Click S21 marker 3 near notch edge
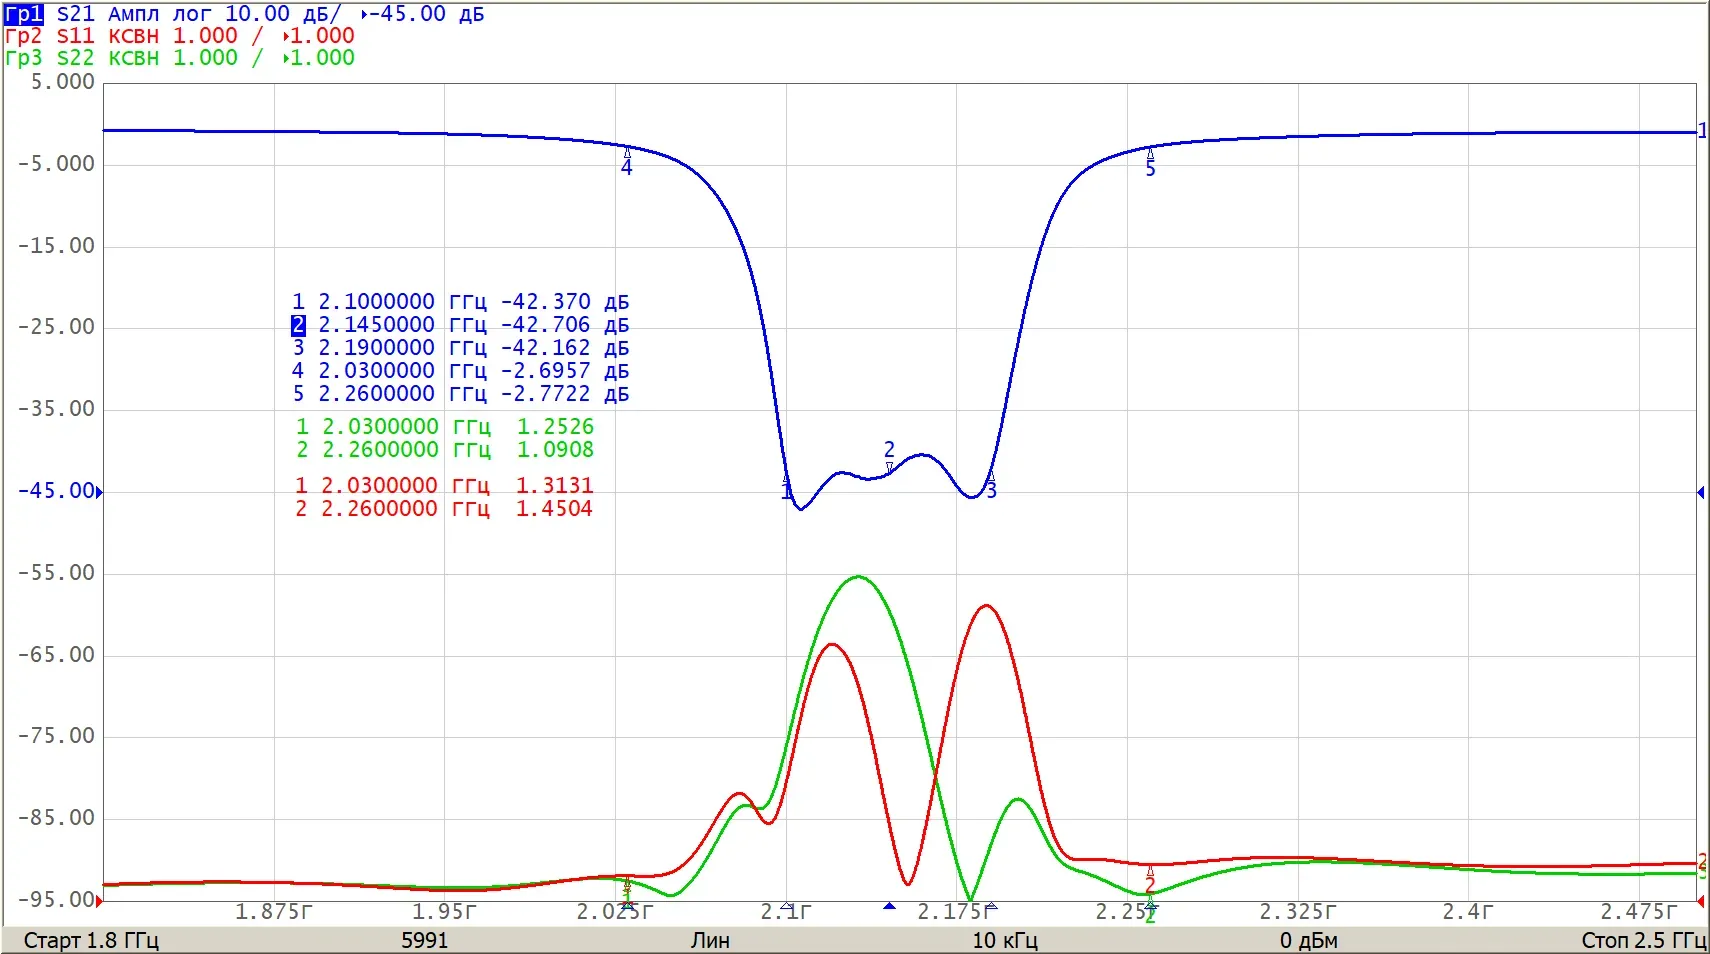This screenshot has width=1710, height=954. coord(991,487)
